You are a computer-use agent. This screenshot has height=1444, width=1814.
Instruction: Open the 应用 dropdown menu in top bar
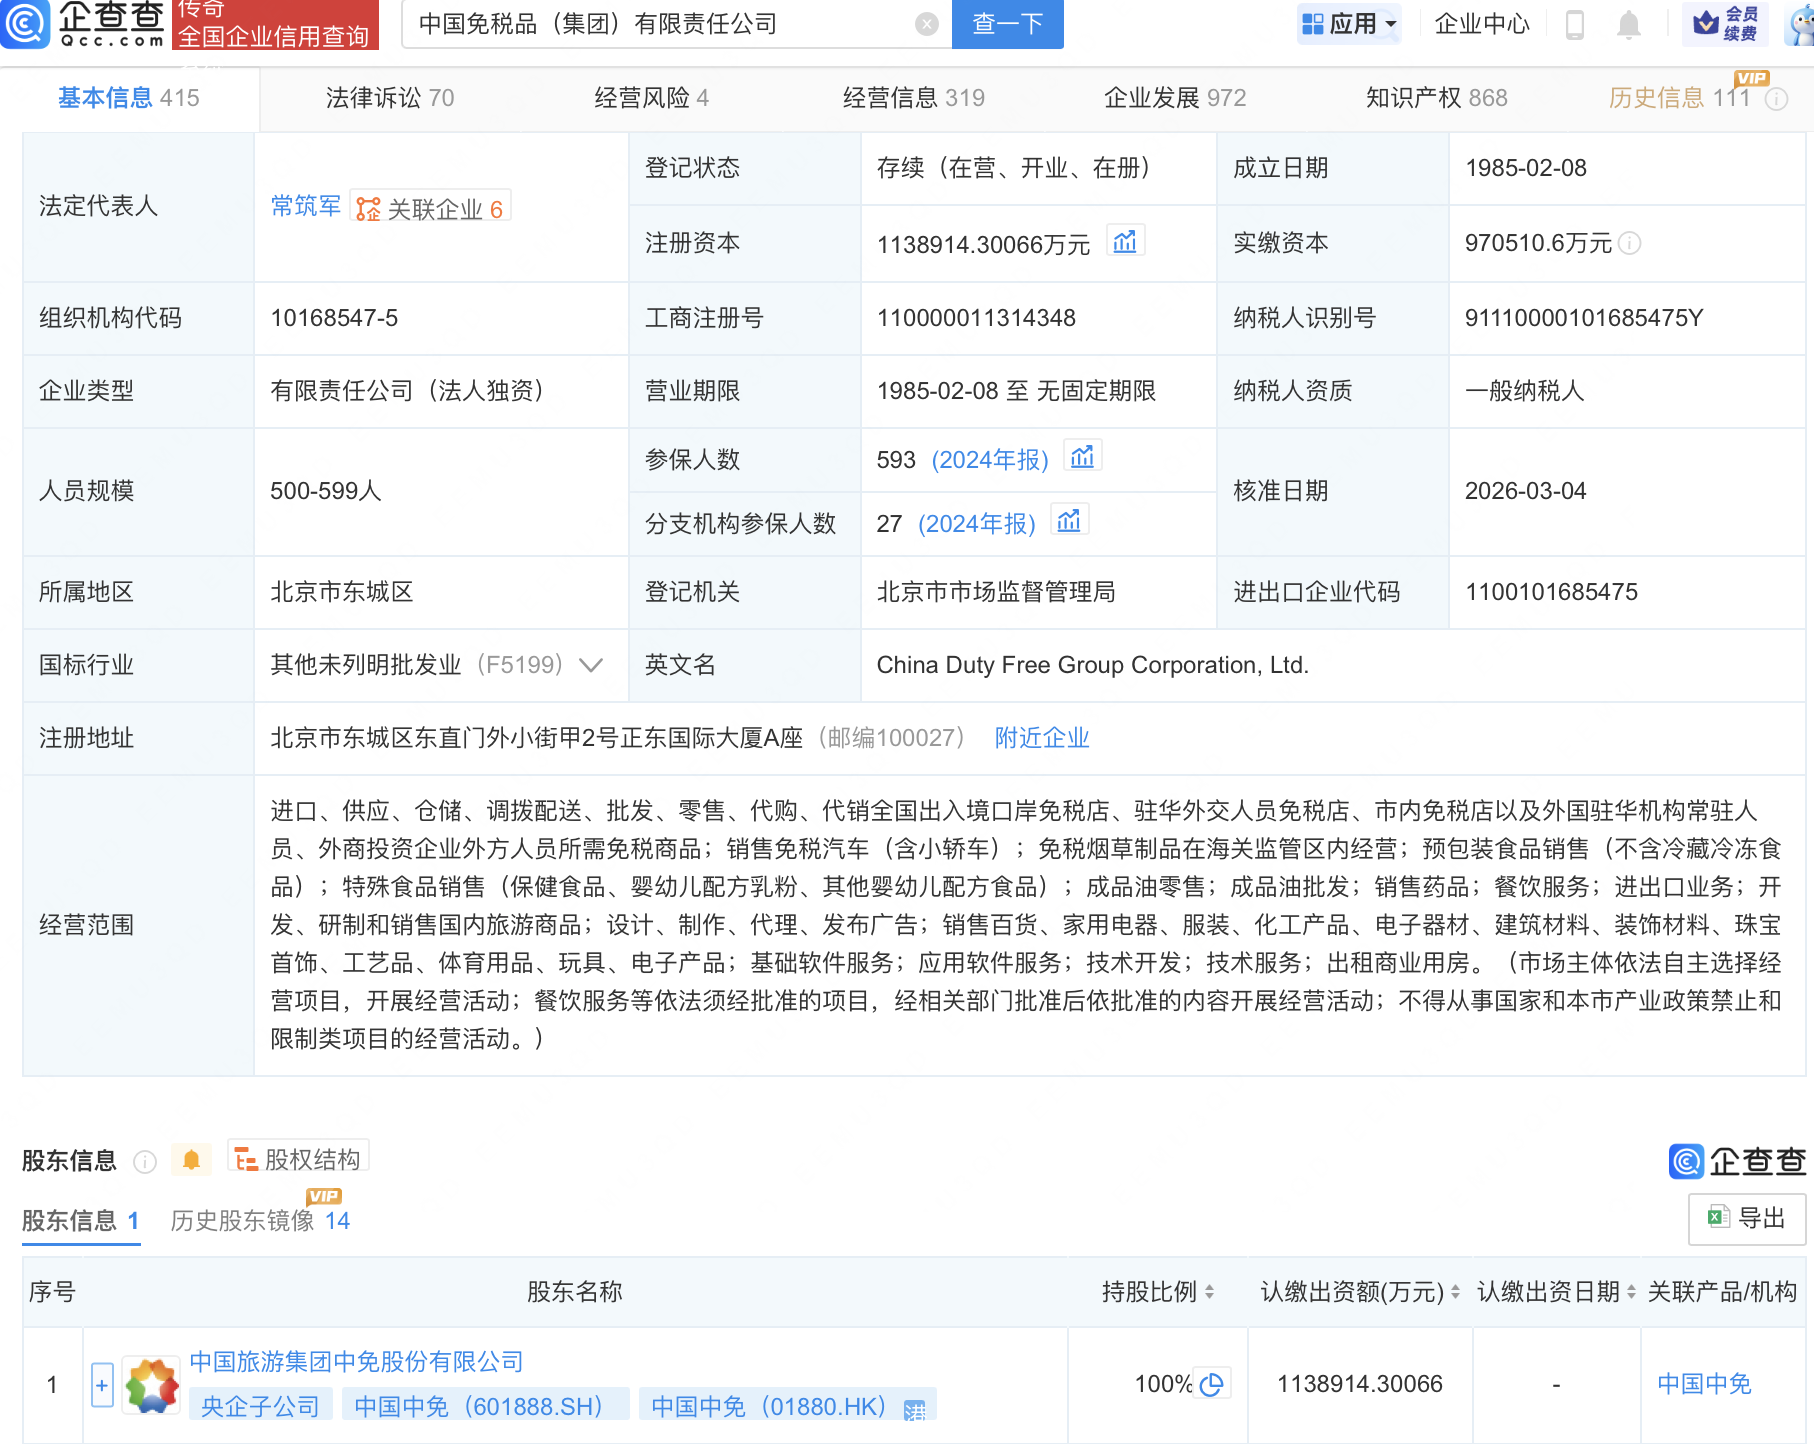pyautogui.click(x=1349, y=24)
